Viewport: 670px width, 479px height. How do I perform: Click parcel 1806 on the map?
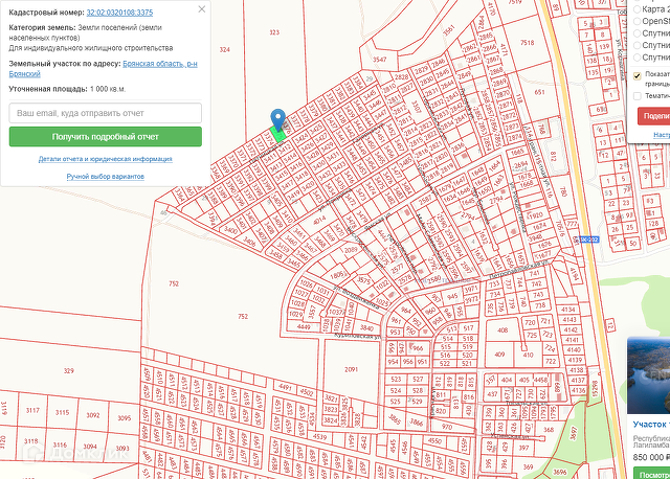(x=337, y=275)
